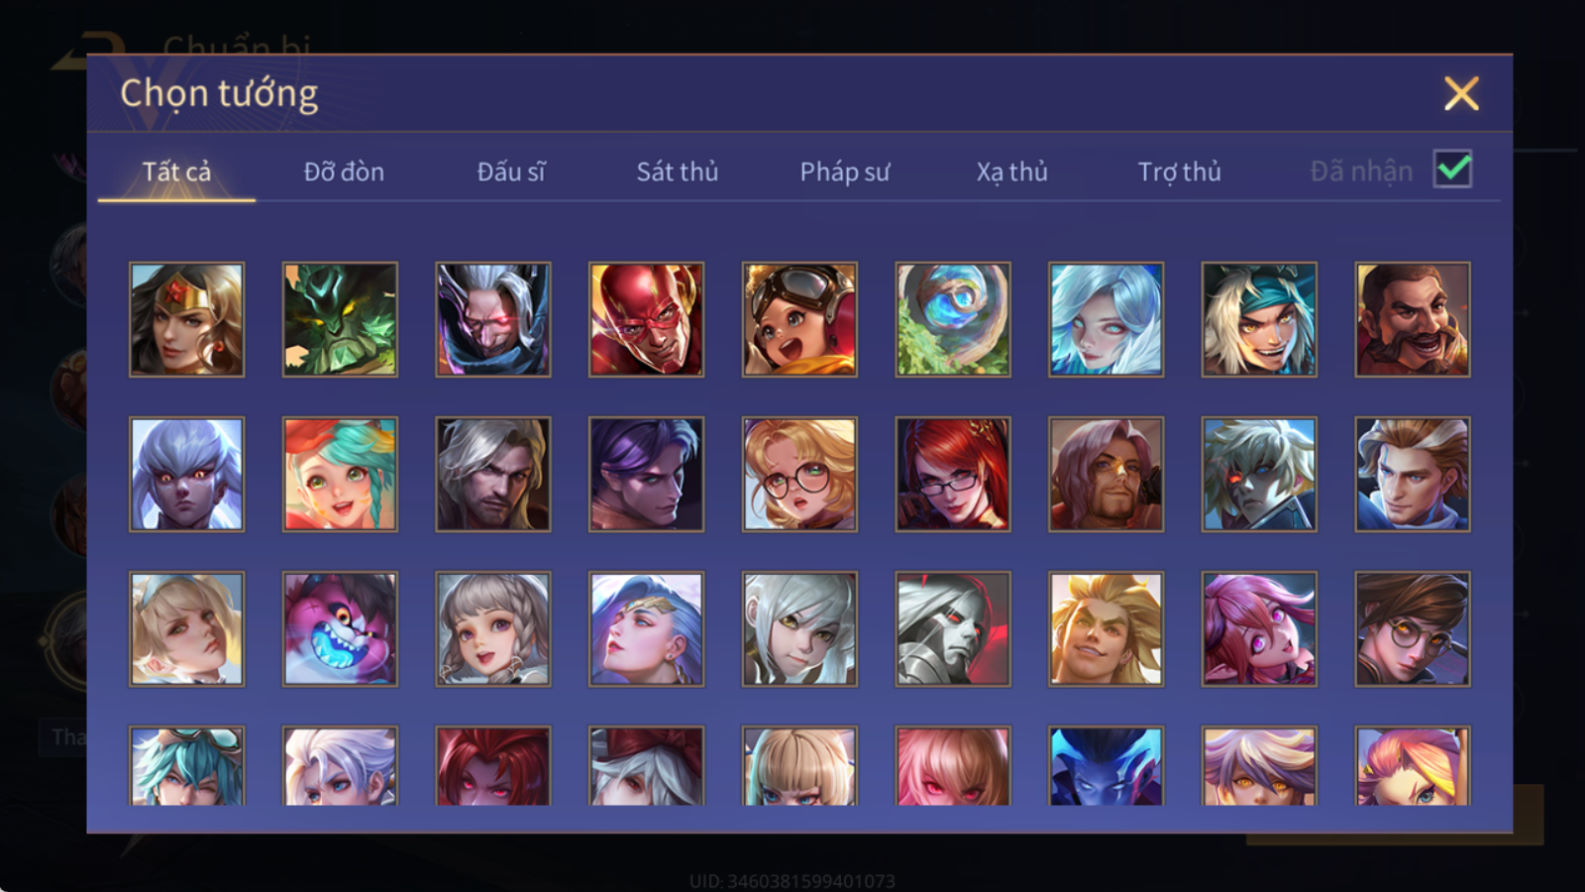Select the Wonder Woman hero portrait

click(187, 320)
